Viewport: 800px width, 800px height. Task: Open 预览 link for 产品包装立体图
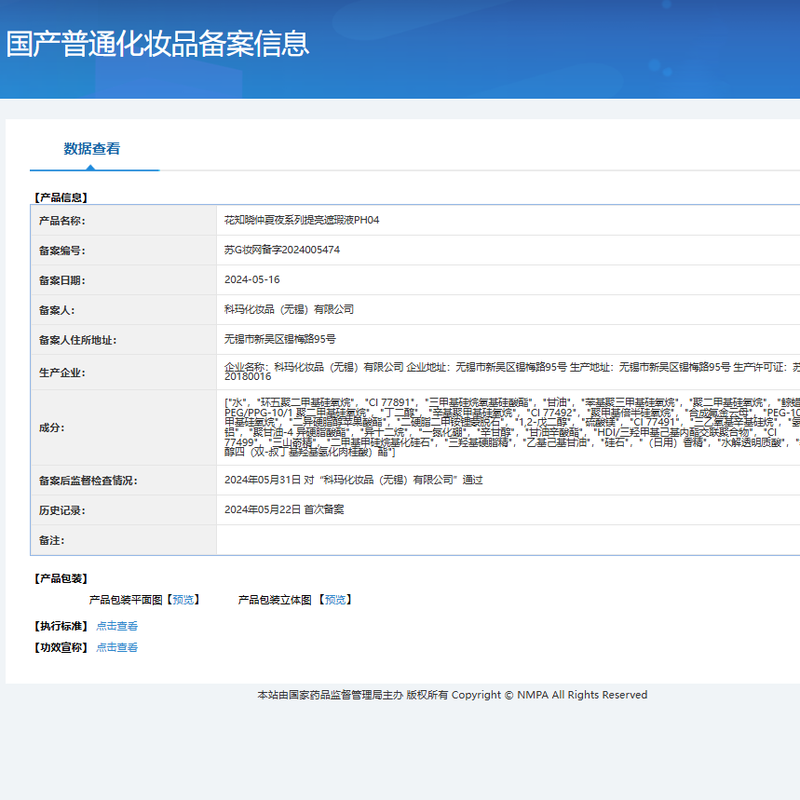(x=336, y=600)
